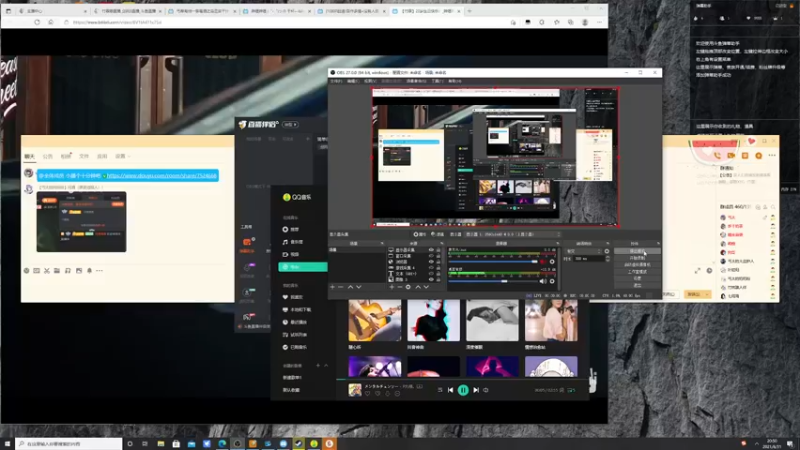Select screenshot scissors tool in QQ chat
This screenshot has height=450, width=800.
[46, 270]
